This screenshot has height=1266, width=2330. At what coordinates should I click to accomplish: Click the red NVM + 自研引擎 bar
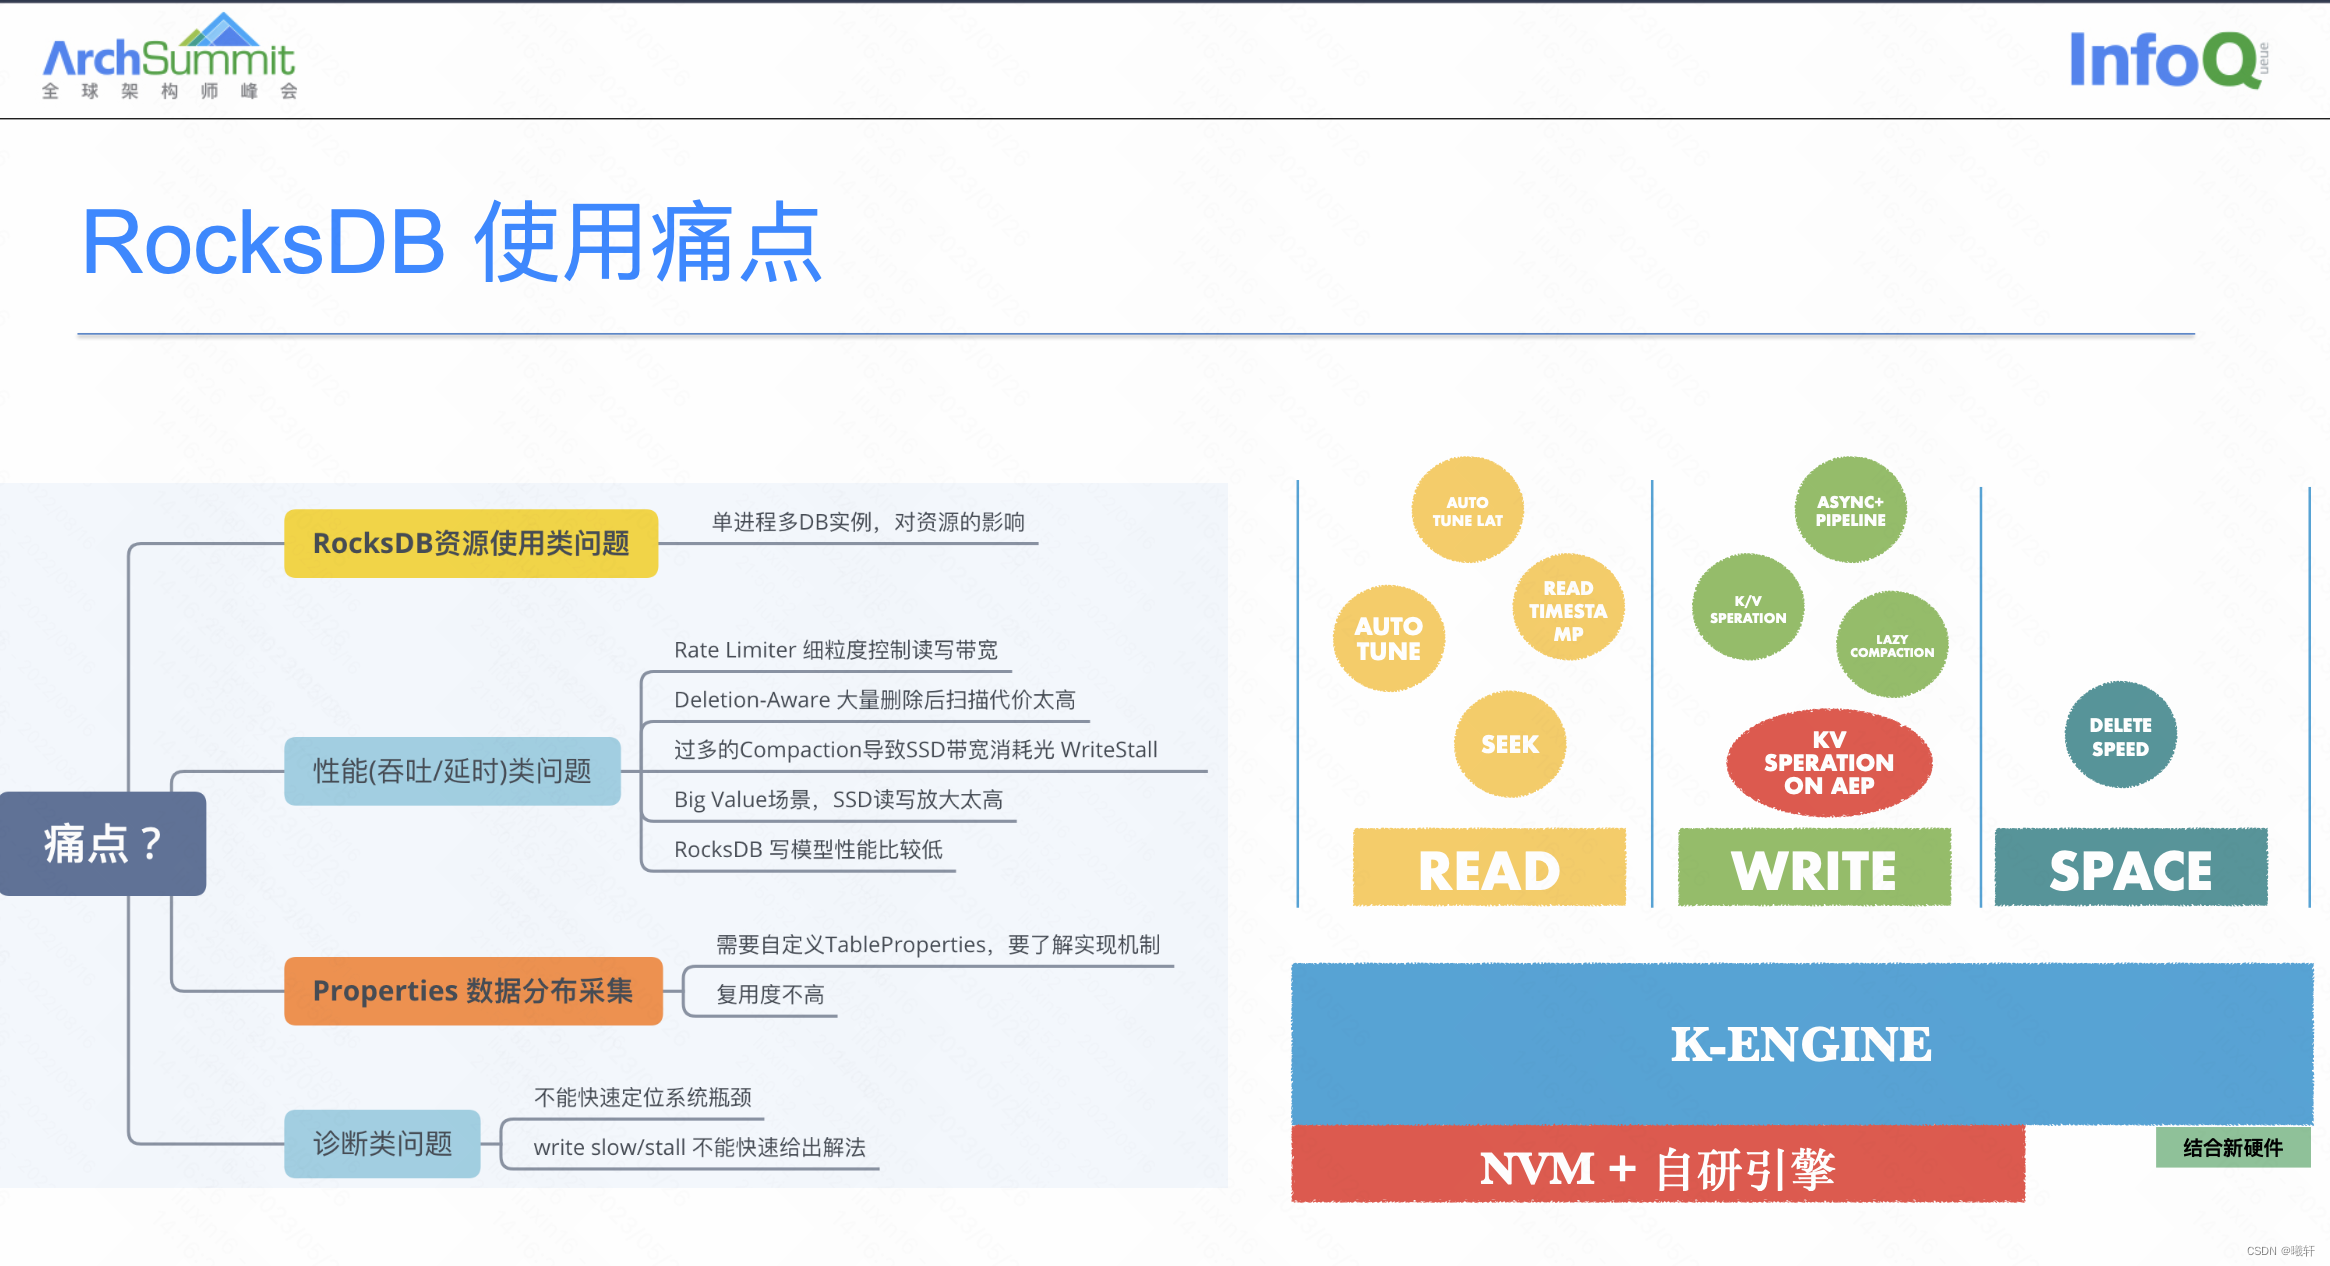(x=1658, y=1165)
